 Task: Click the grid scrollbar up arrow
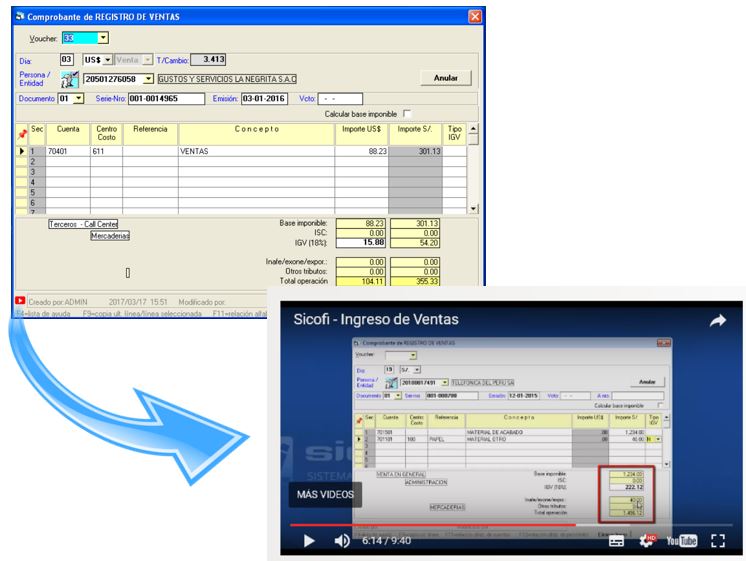point(473,128)
